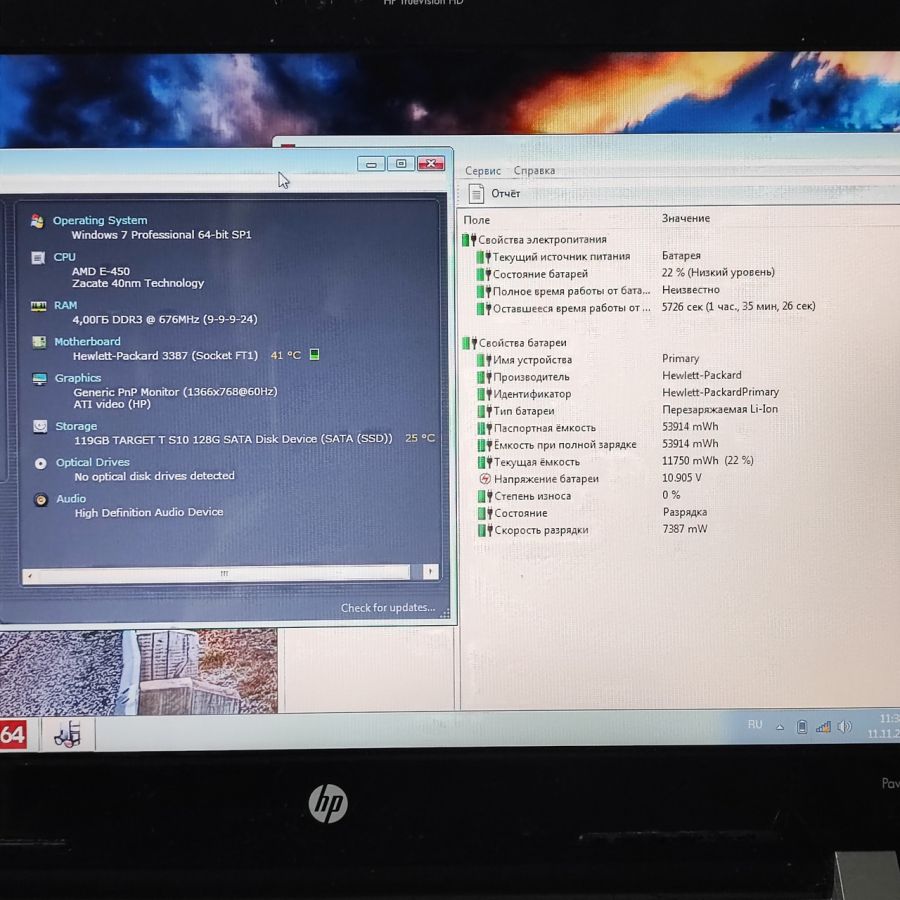Open the Operating System section in Speccy

(100, 220)
